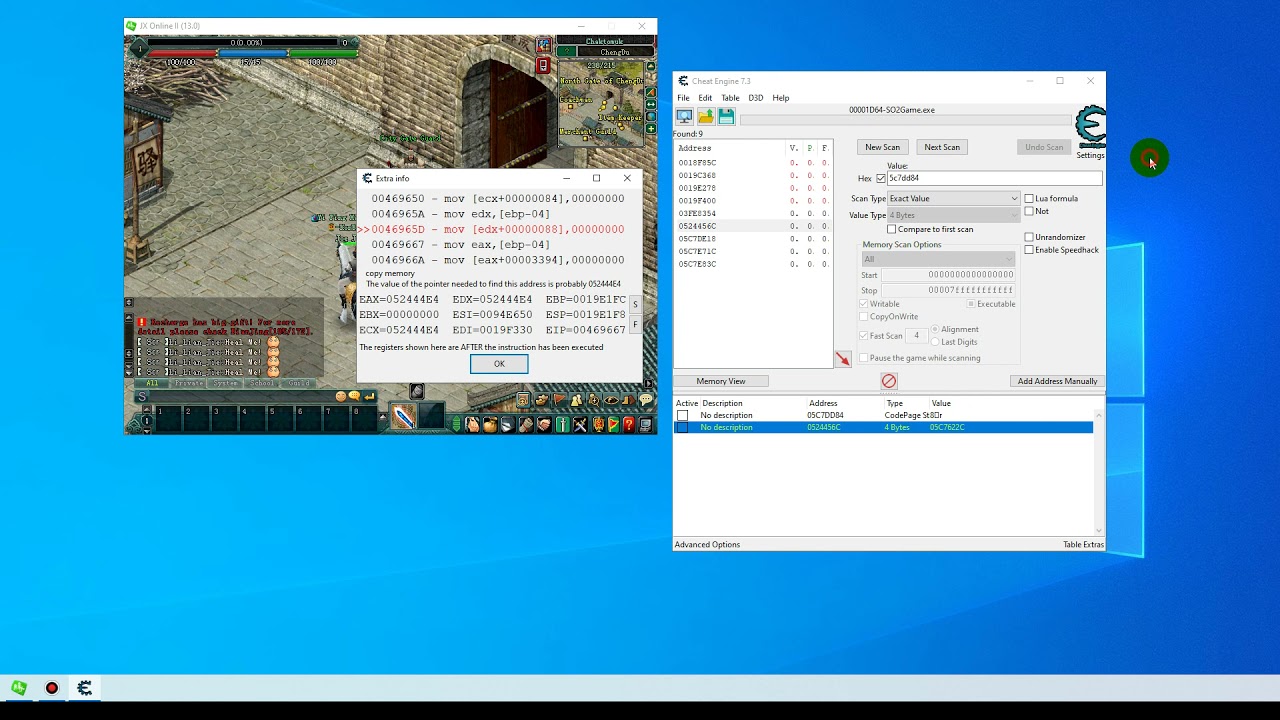This screenshot has height=720, width=1280.
Task: Click the F button in Extra info
Action: click(634, 324)
